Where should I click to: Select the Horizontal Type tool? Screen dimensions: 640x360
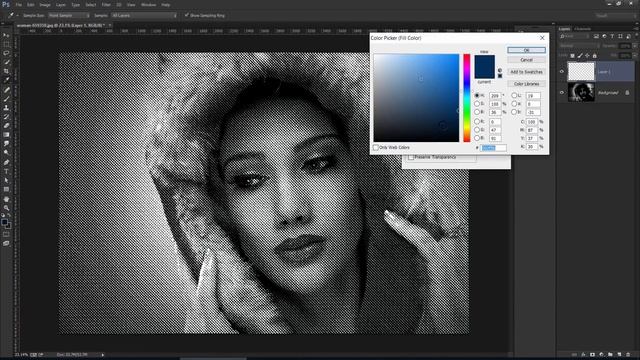tap(6, 171)
